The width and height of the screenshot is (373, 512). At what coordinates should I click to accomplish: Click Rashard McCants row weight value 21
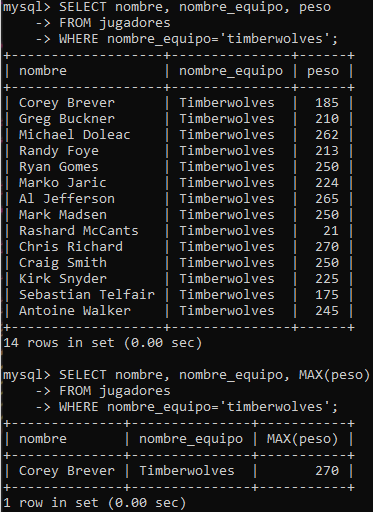[331, 231]
